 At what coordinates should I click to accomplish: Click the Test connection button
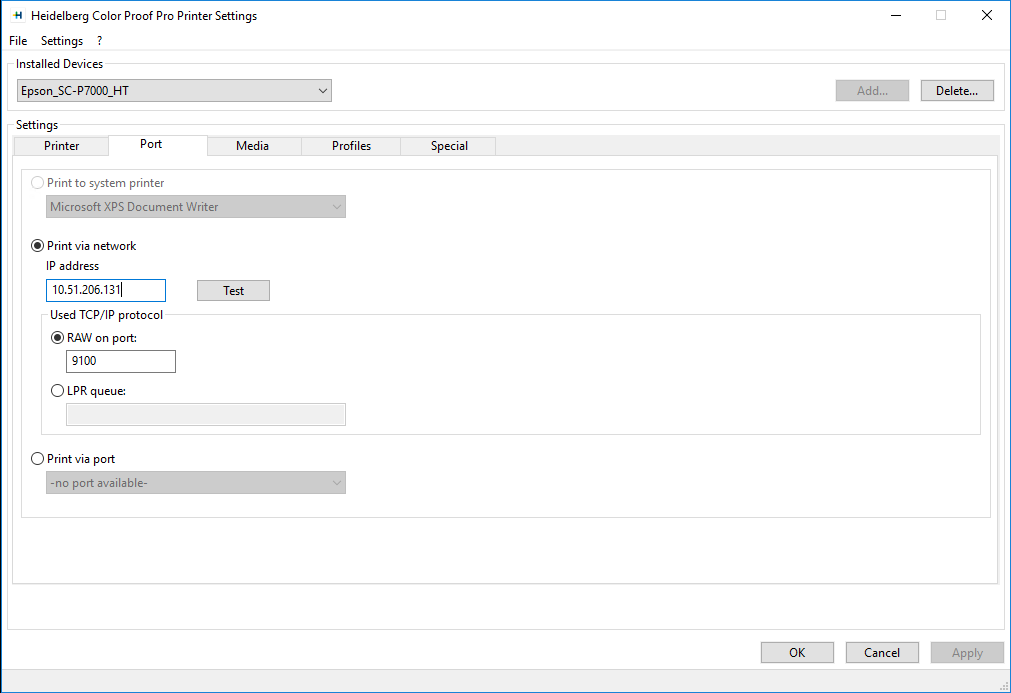pos(233,291)
